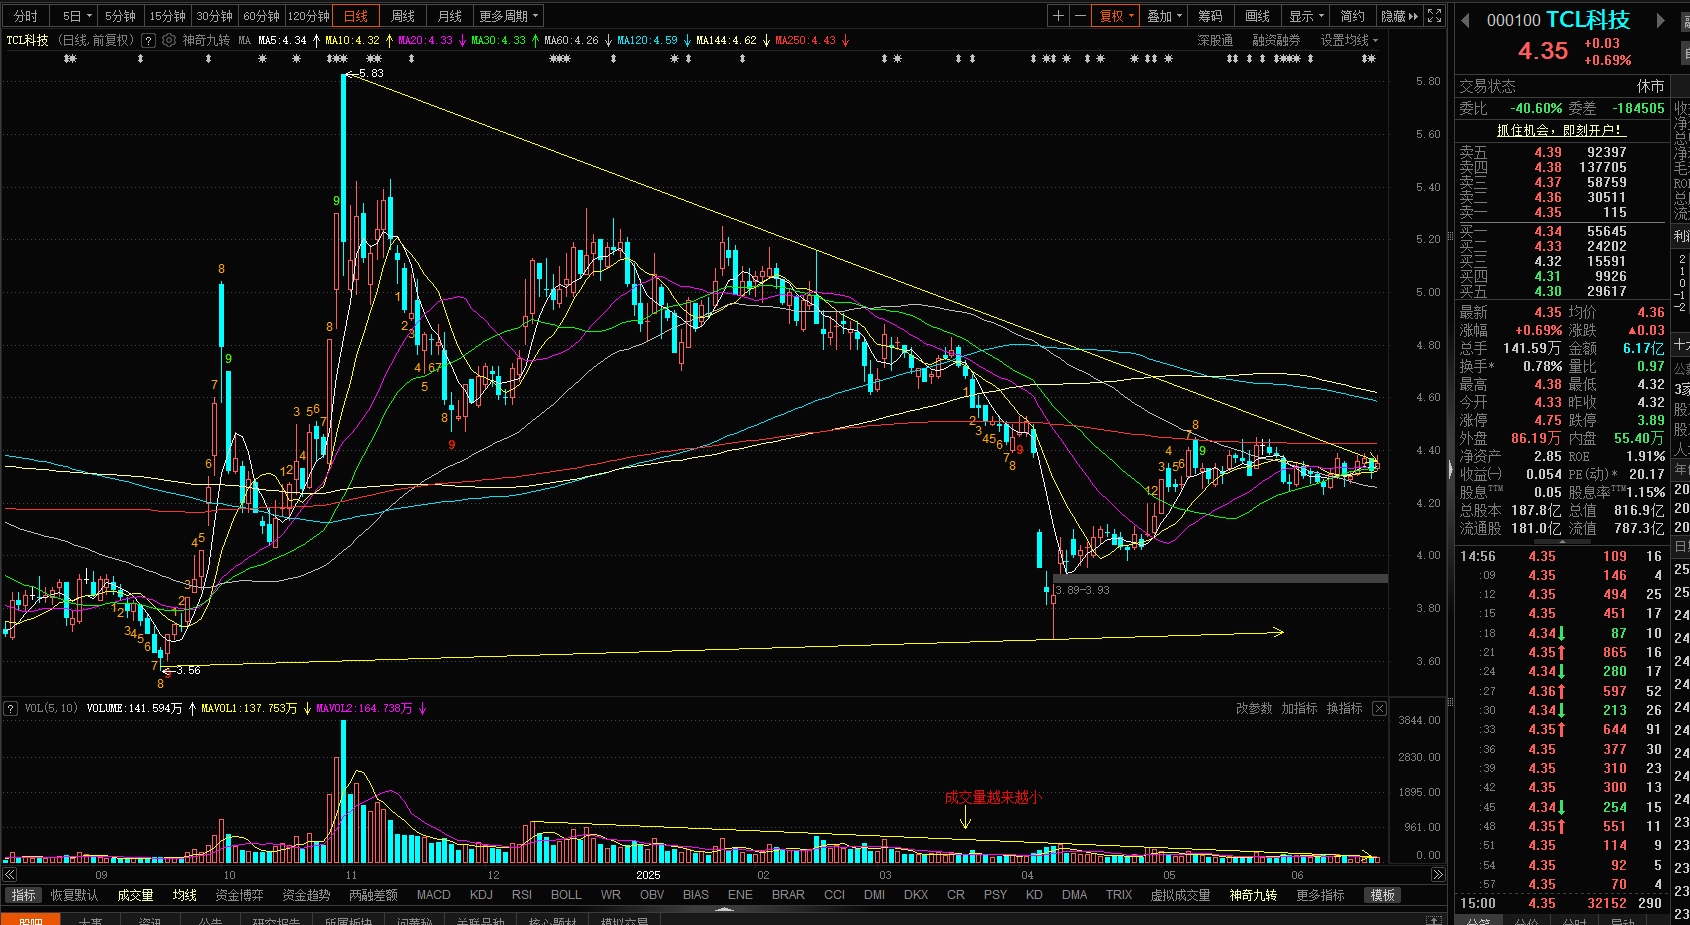Click 恢复默认 in indicator bar

click(x=75, y=895)
